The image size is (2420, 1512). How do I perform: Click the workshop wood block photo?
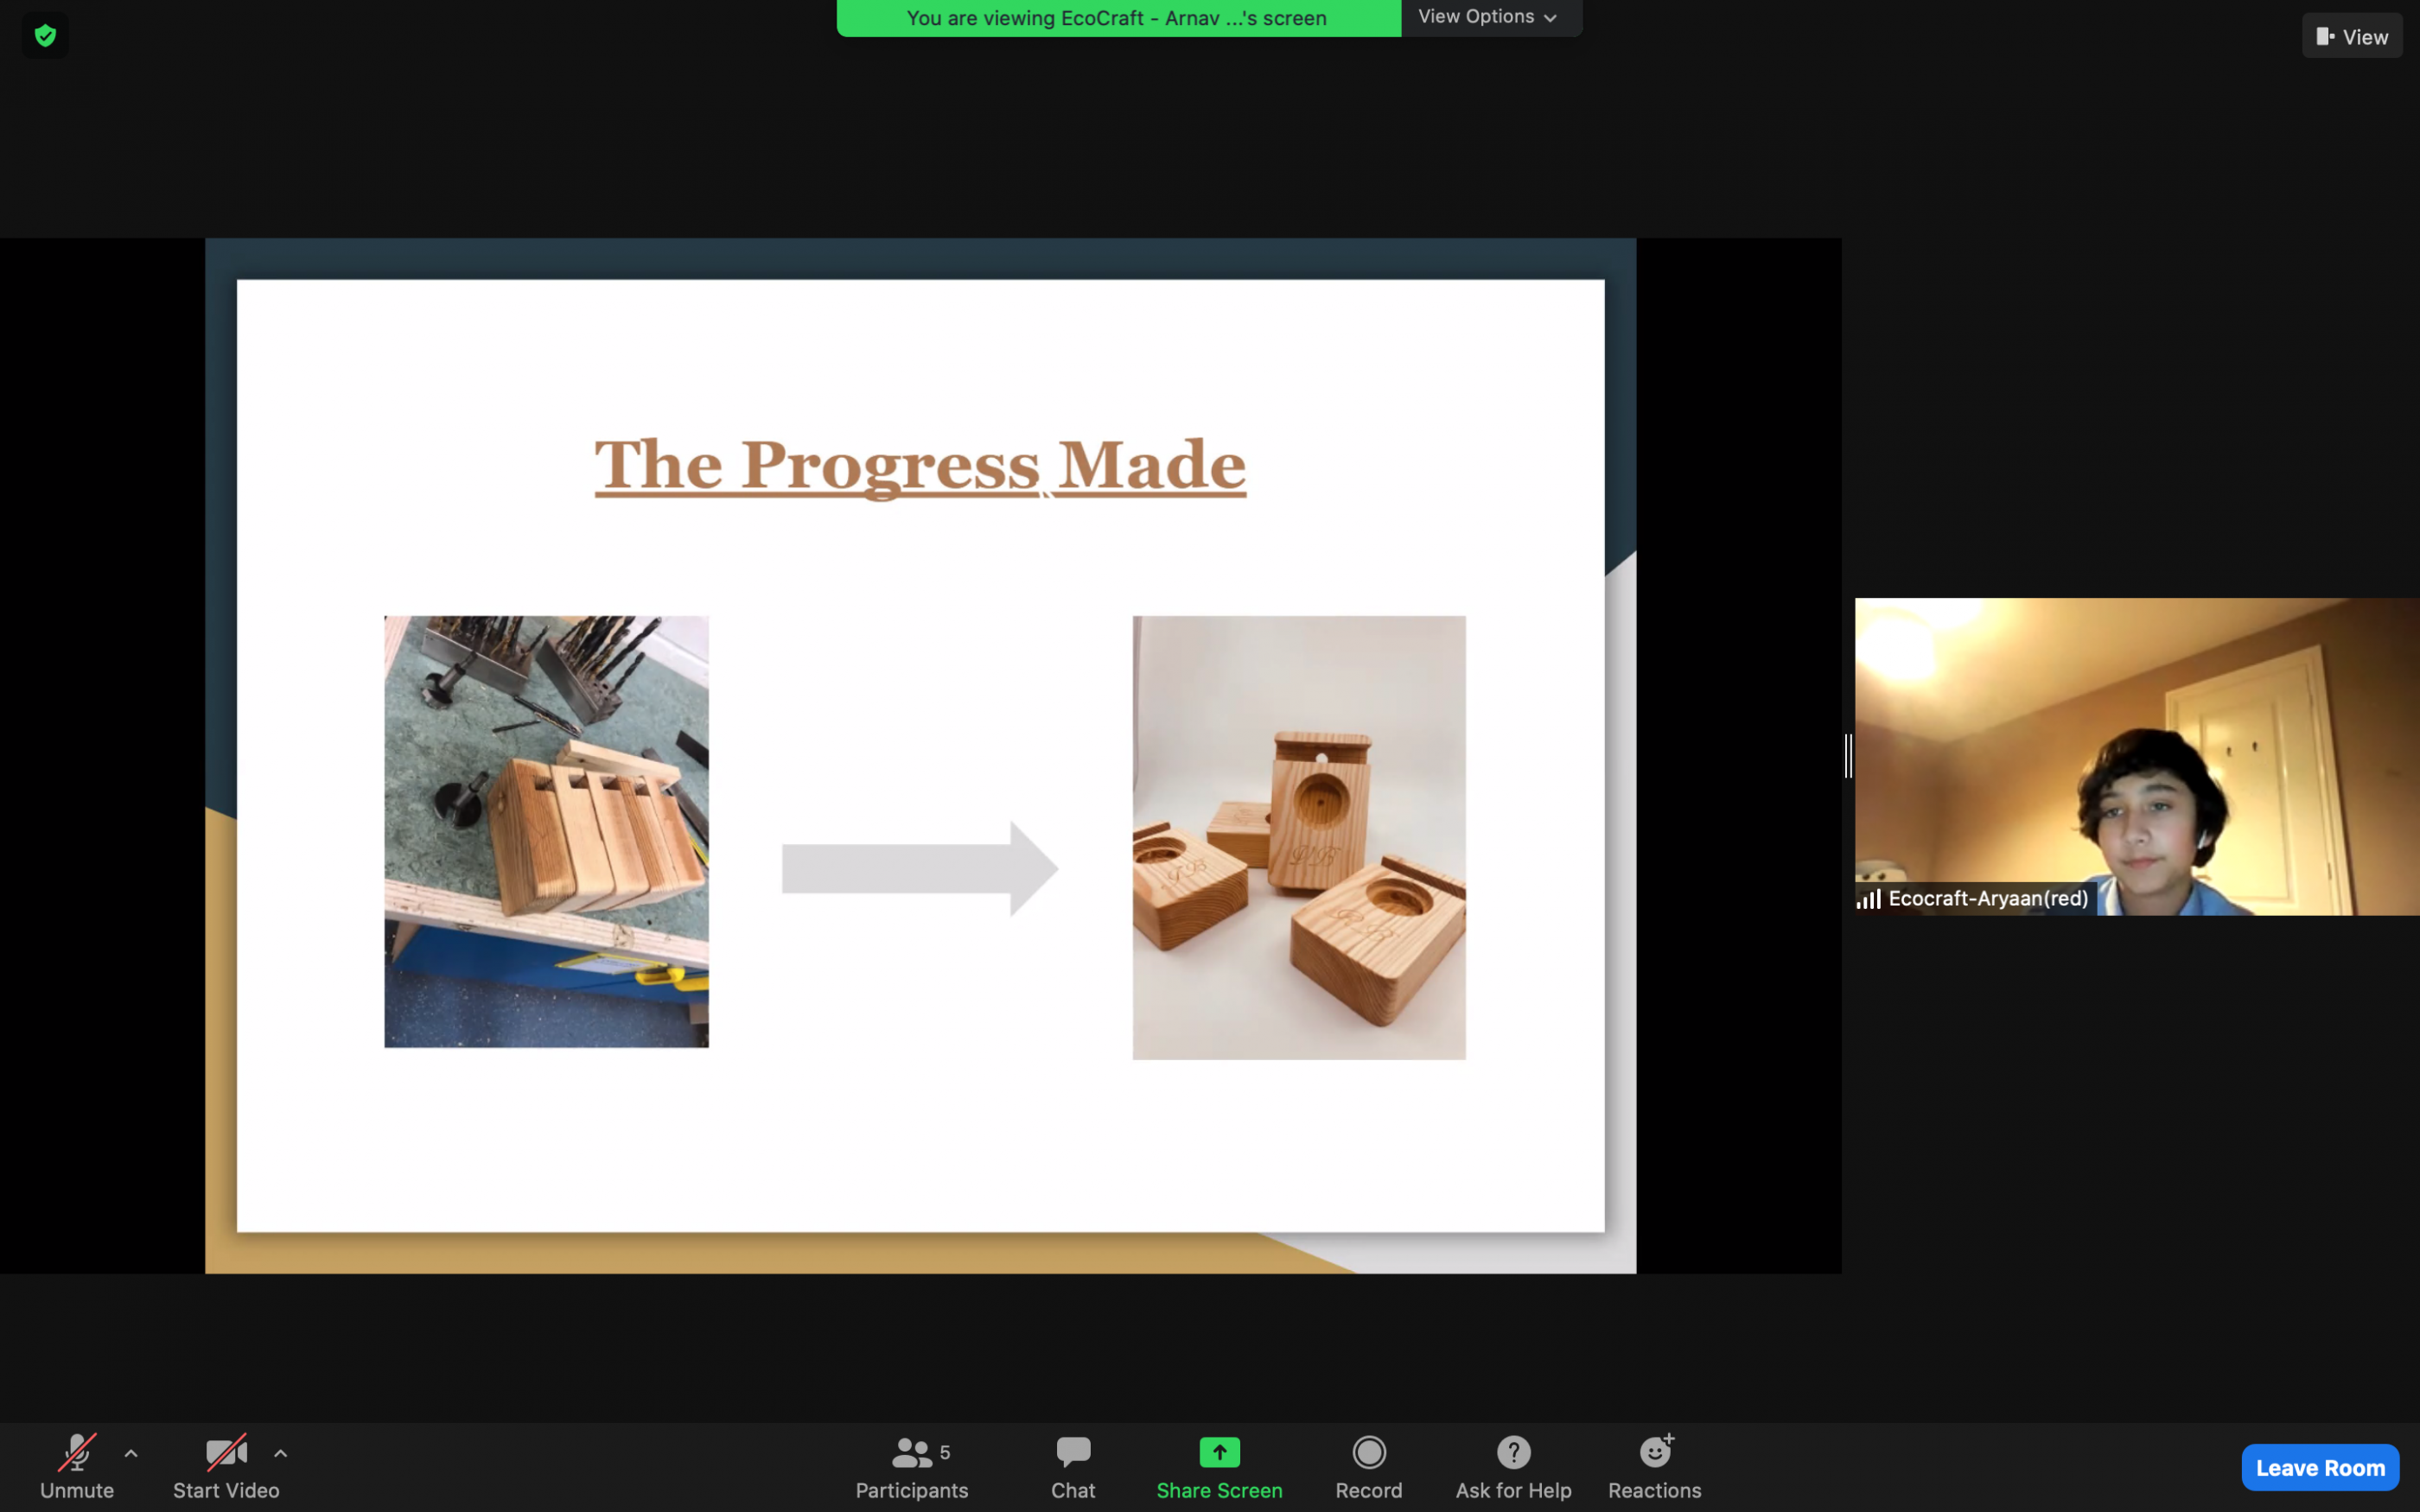(546, 832)
